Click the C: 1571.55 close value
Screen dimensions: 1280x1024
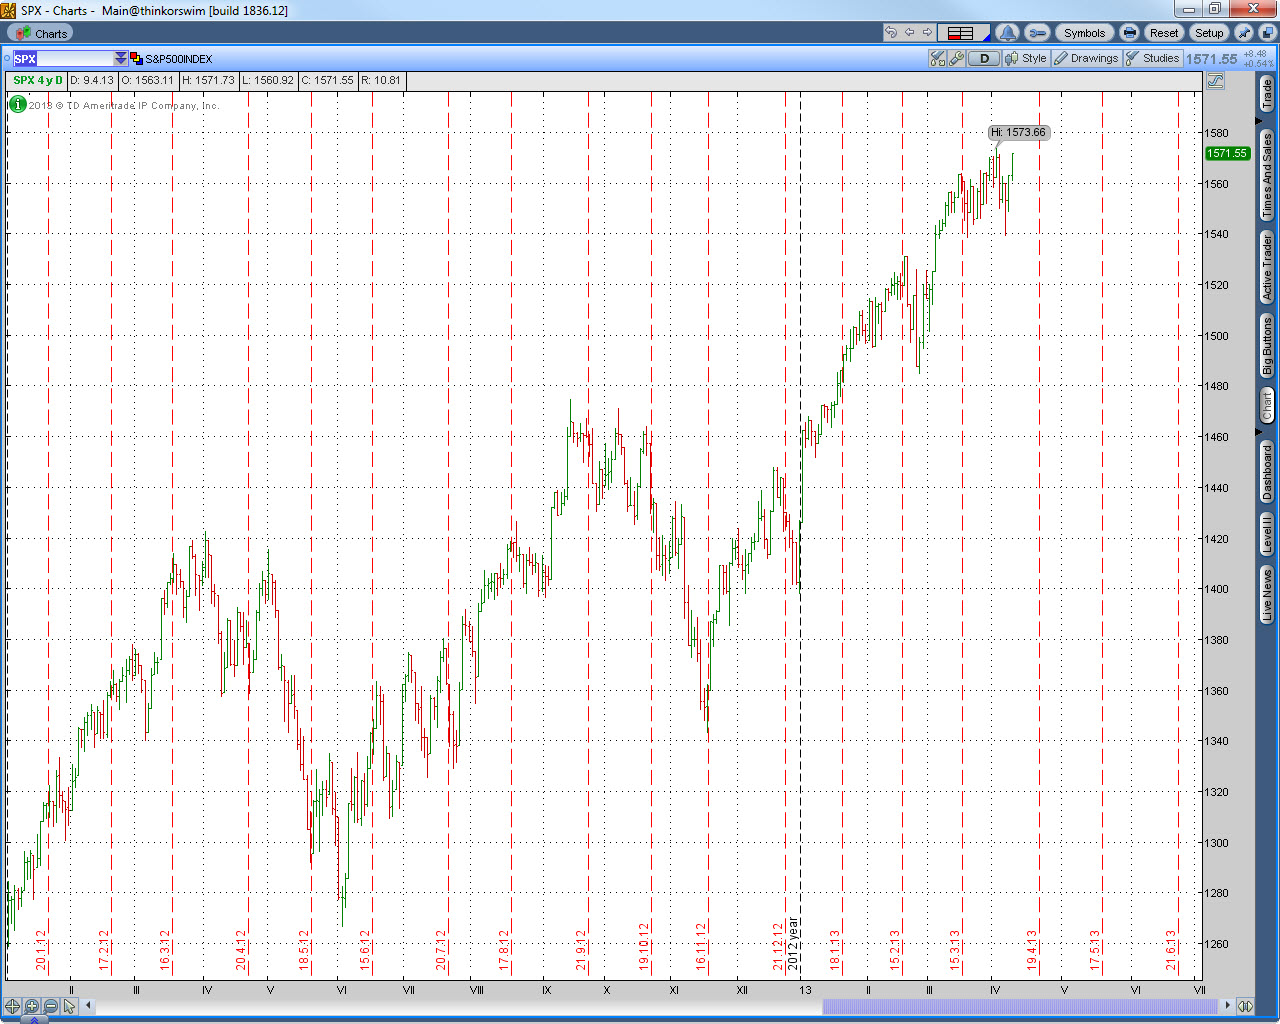click(x=328, y=80)
